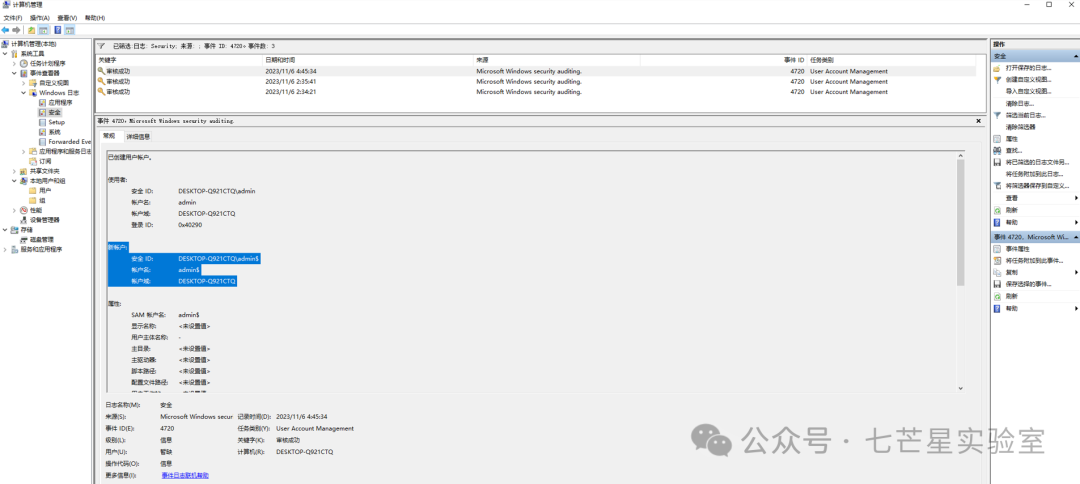Click 查找 binoculars action
Image resolution: width=1080 pixels, height=484 pixels.
[1014, 150]
